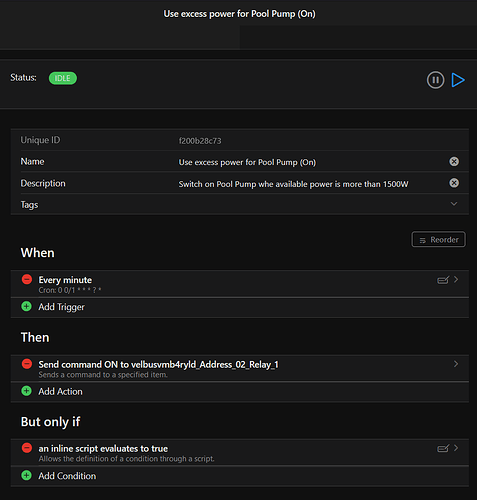Screen dimensions: 477x500
Task: Clear the Description field with the x icon
Action: 454,183
